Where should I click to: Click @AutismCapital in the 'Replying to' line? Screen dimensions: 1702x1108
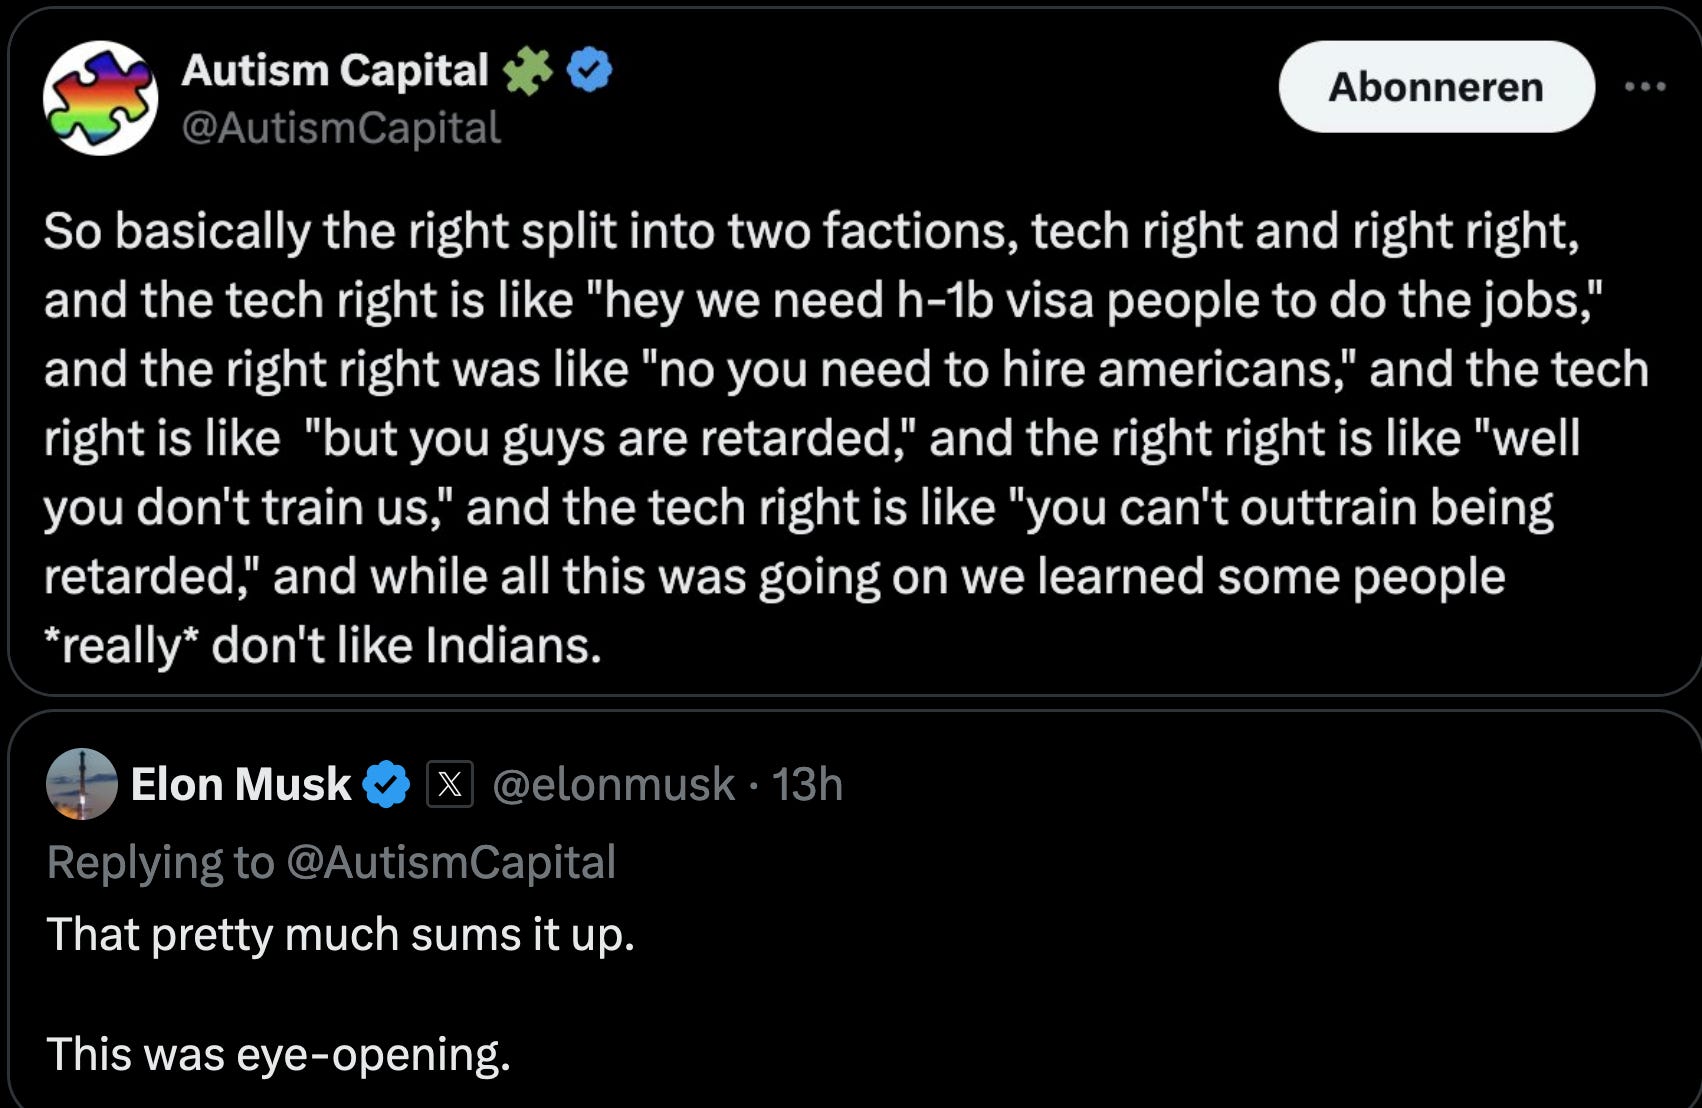451,862
